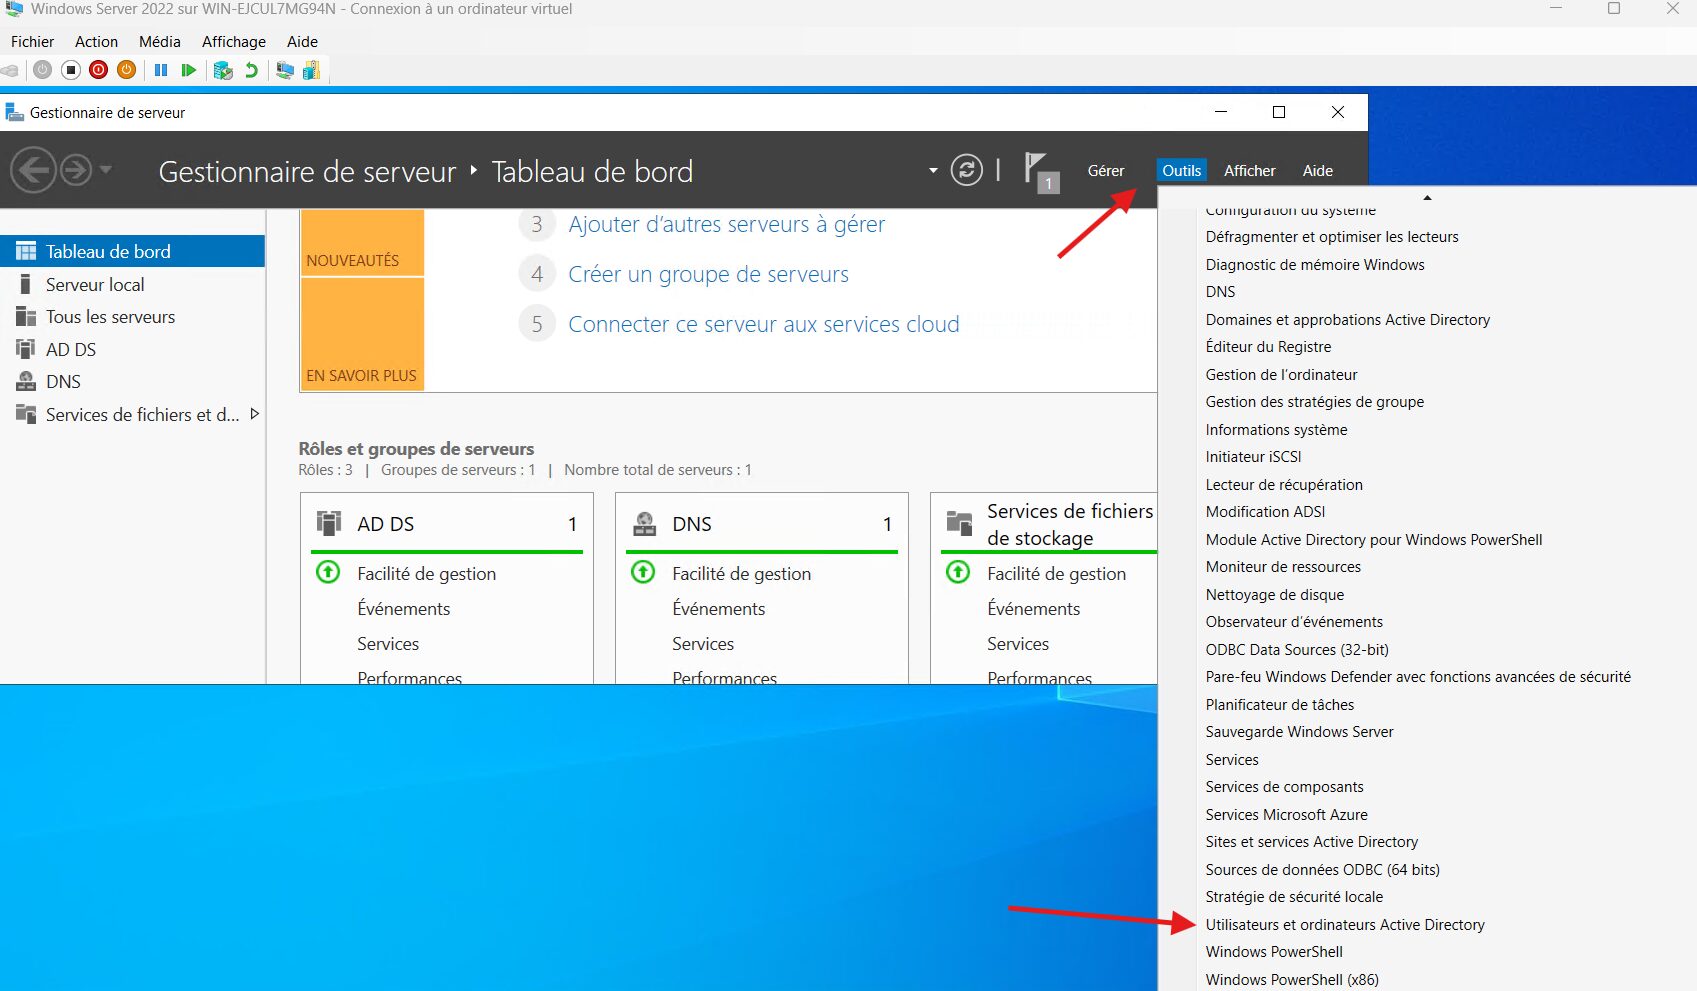Click the green Revert arrow icon in the VM toolbar
Viewport: 1697px width, 991px height.
click(x=251, y=70)
